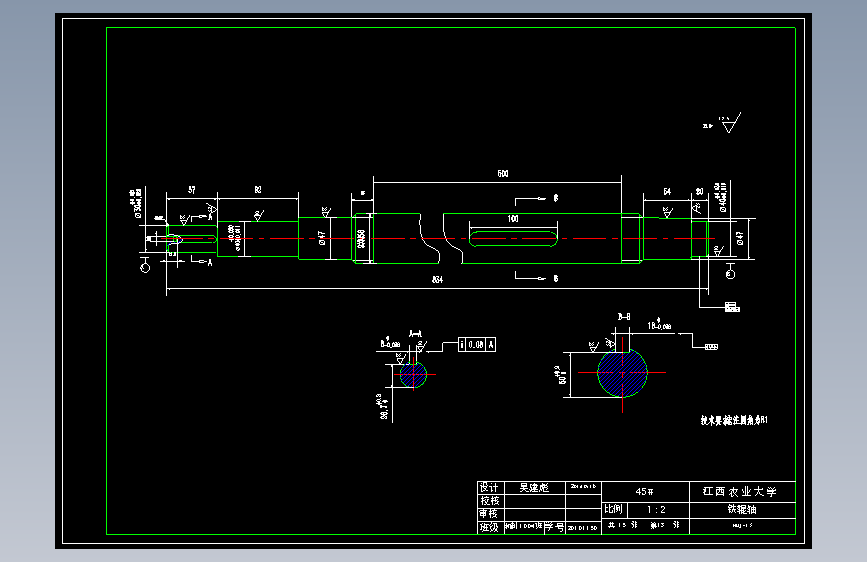Click the 铁辊轴 part name cell
The height and width of the screenshot is (562, 867).
coord(741,509)
